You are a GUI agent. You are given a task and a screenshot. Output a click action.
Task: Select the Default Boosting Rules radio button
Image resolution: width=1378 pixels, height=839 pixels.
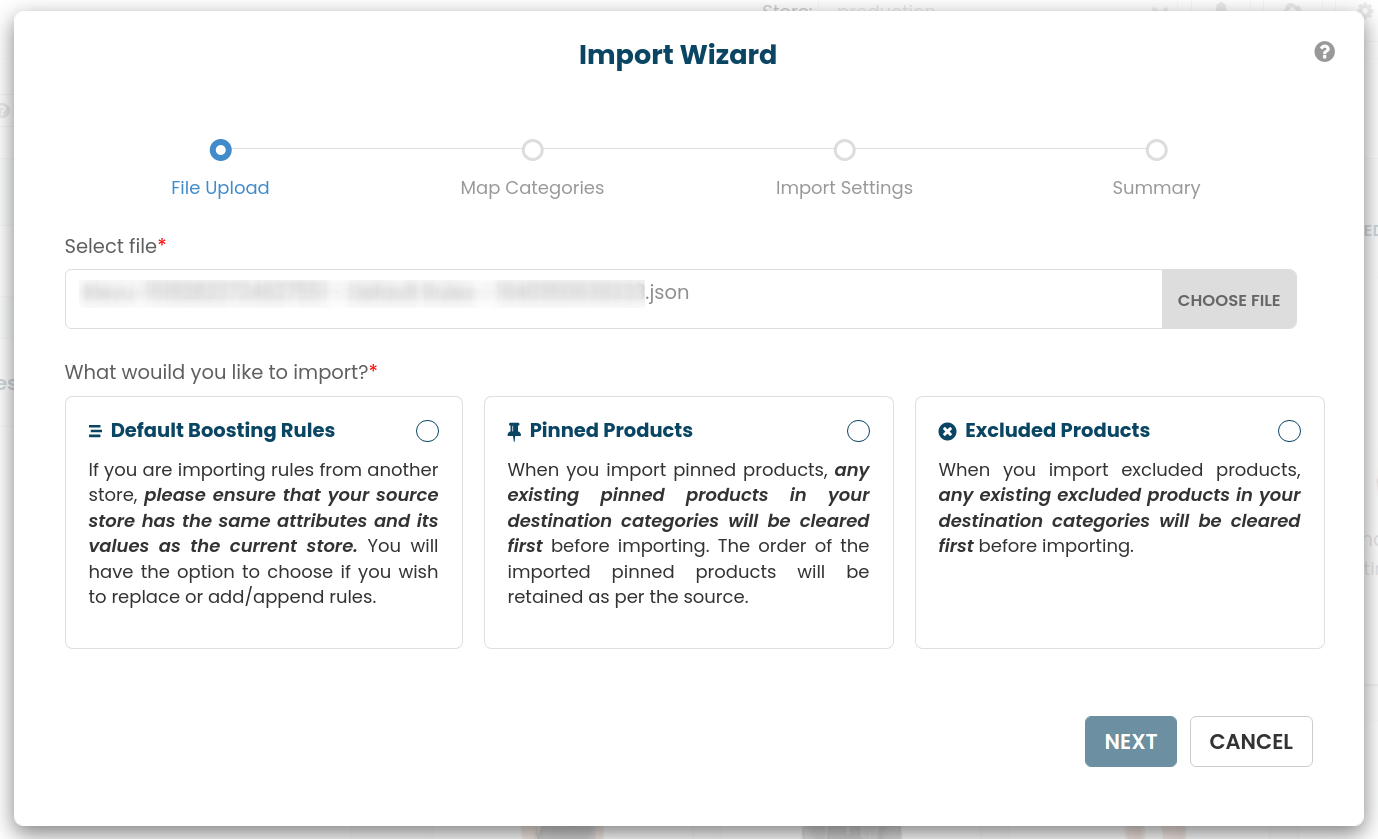click(x=427, y=431)
